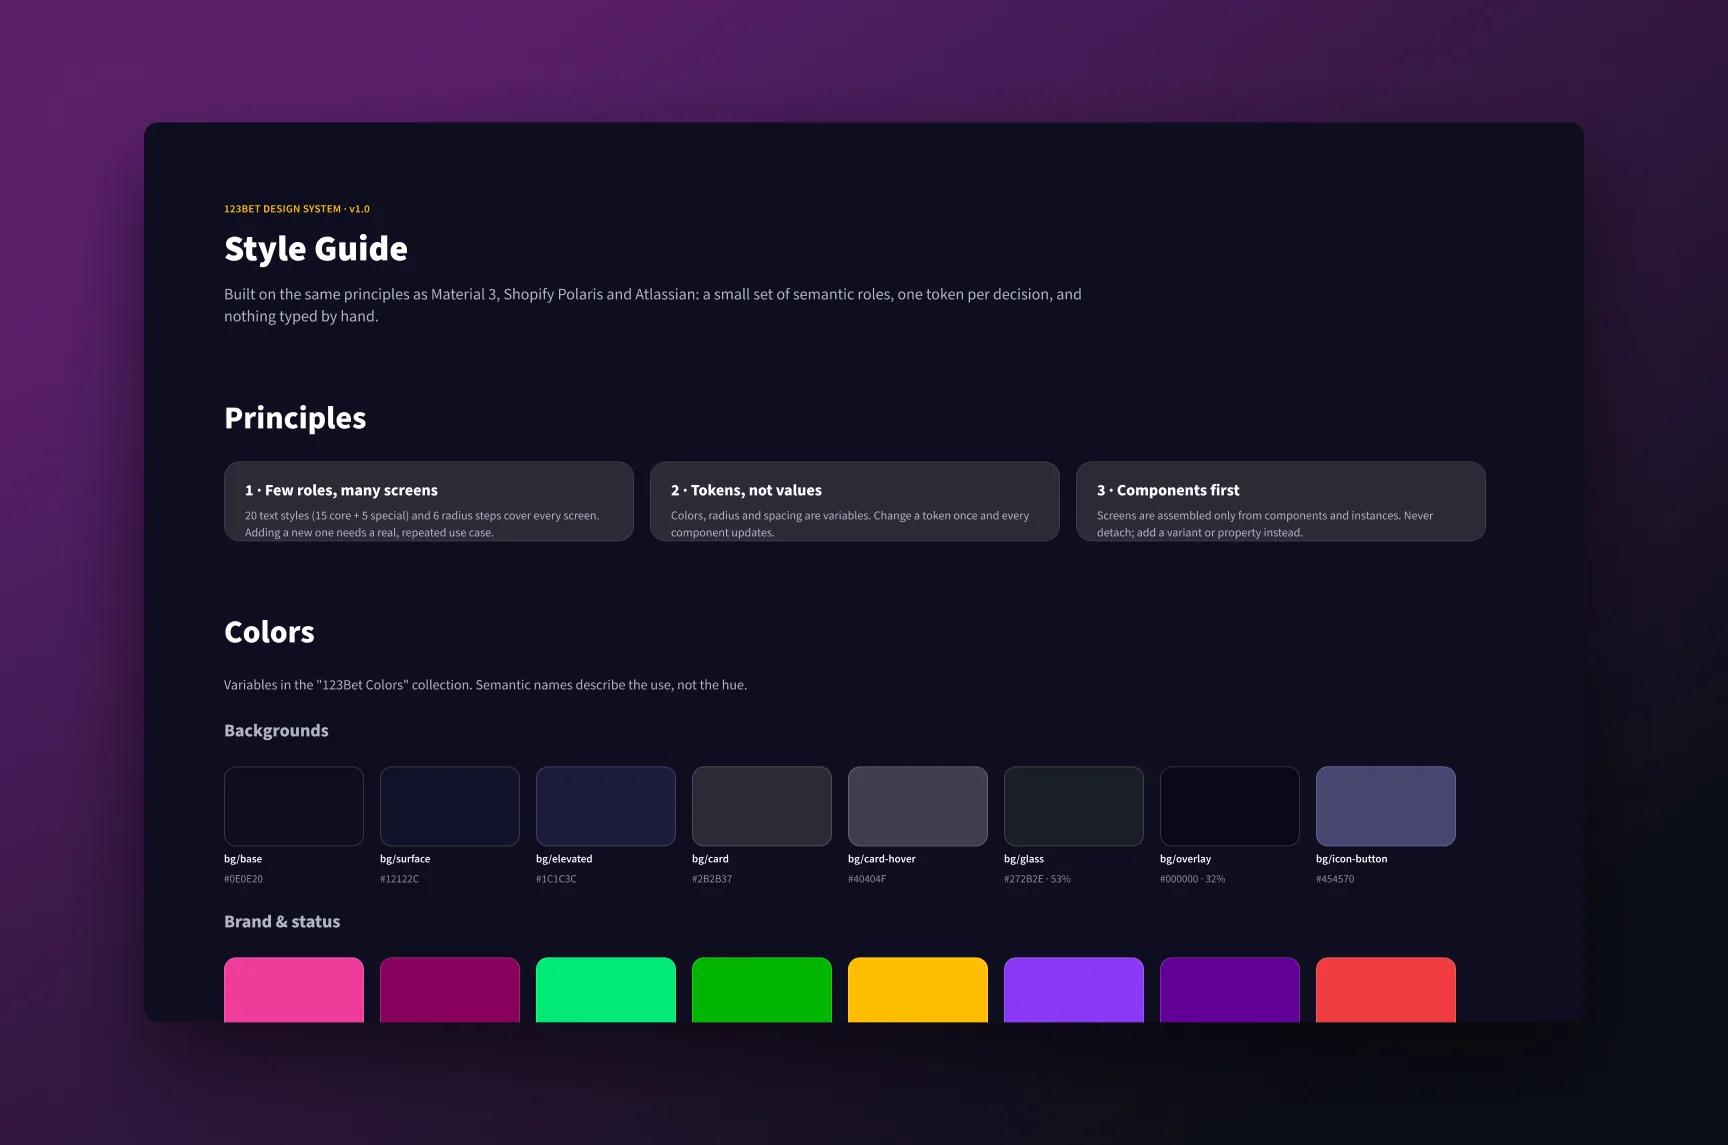Open the 'Few roles, many screens' principle card
This screenshot has height=1145, width=1728.
tap(429, 501)
